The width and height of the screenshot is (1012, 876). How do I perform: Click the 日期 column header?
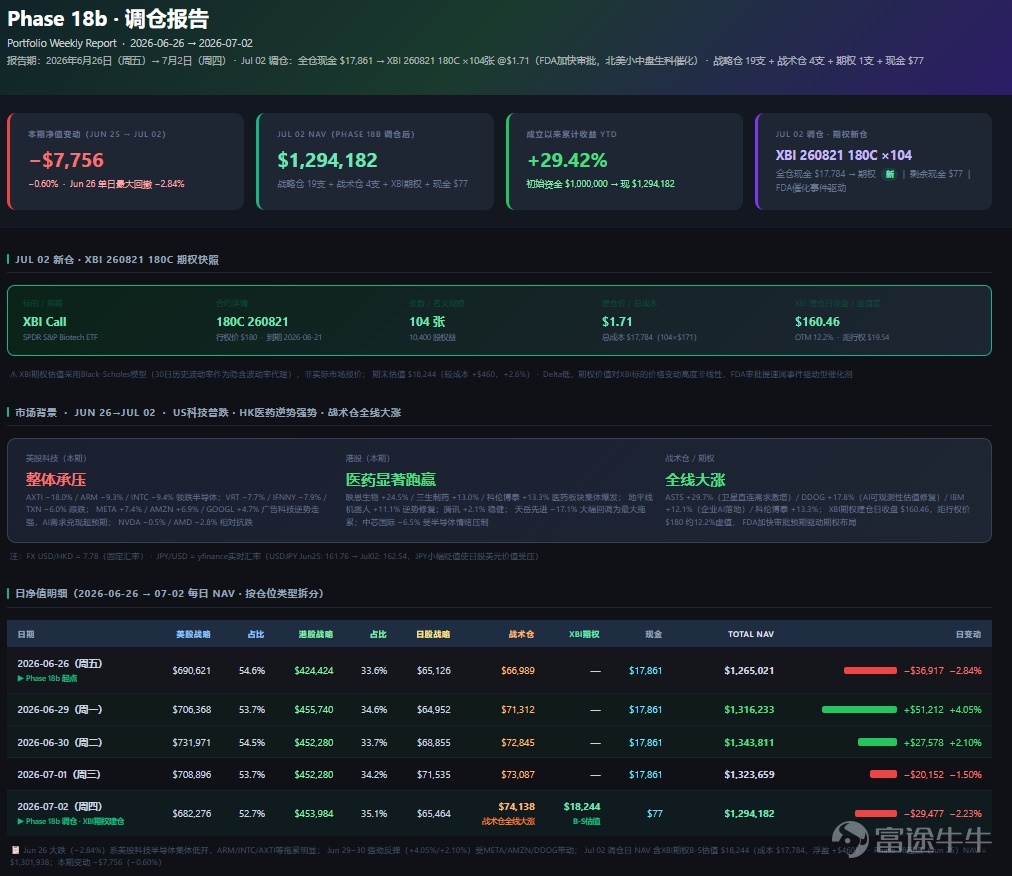[26, 635]
